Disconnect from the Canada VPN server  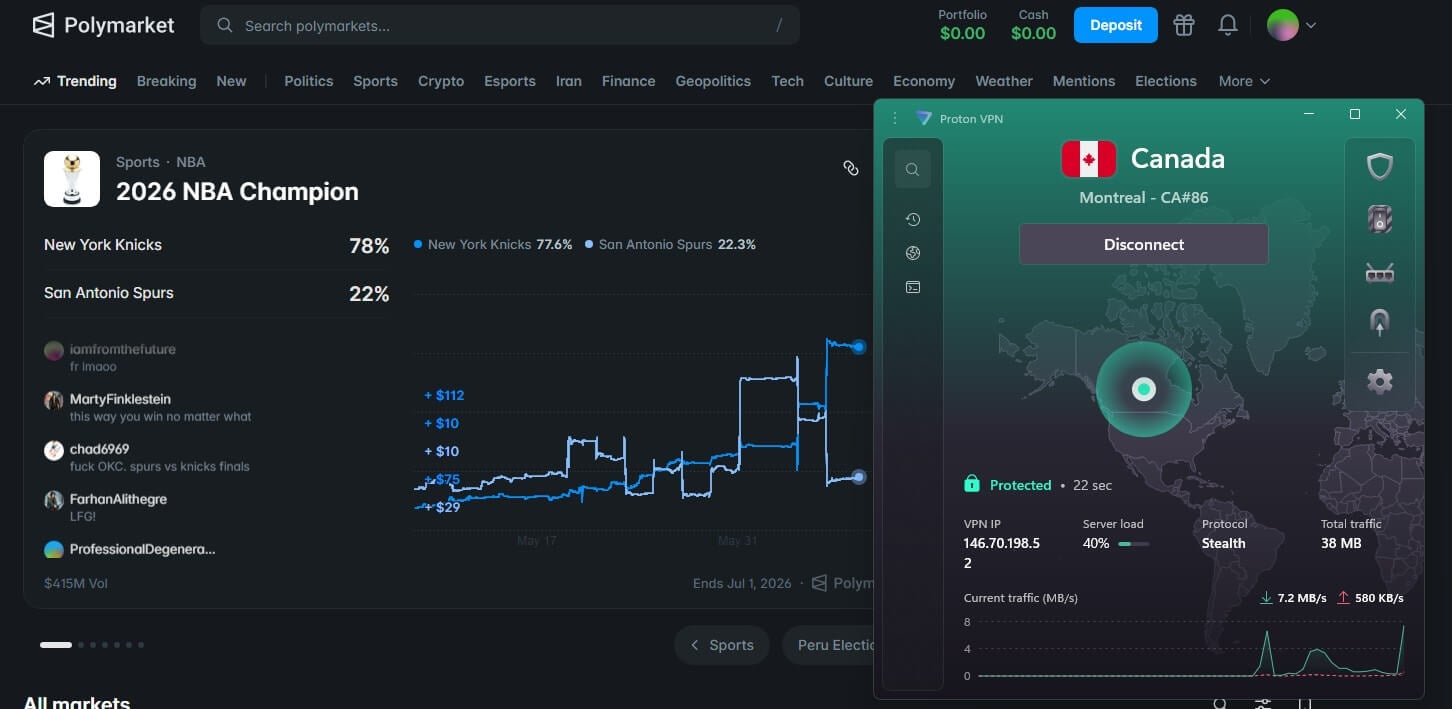(1144, 244)
